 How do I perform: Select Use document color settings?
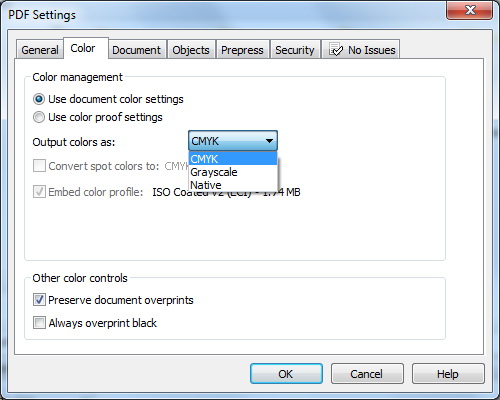coord(39,99)
